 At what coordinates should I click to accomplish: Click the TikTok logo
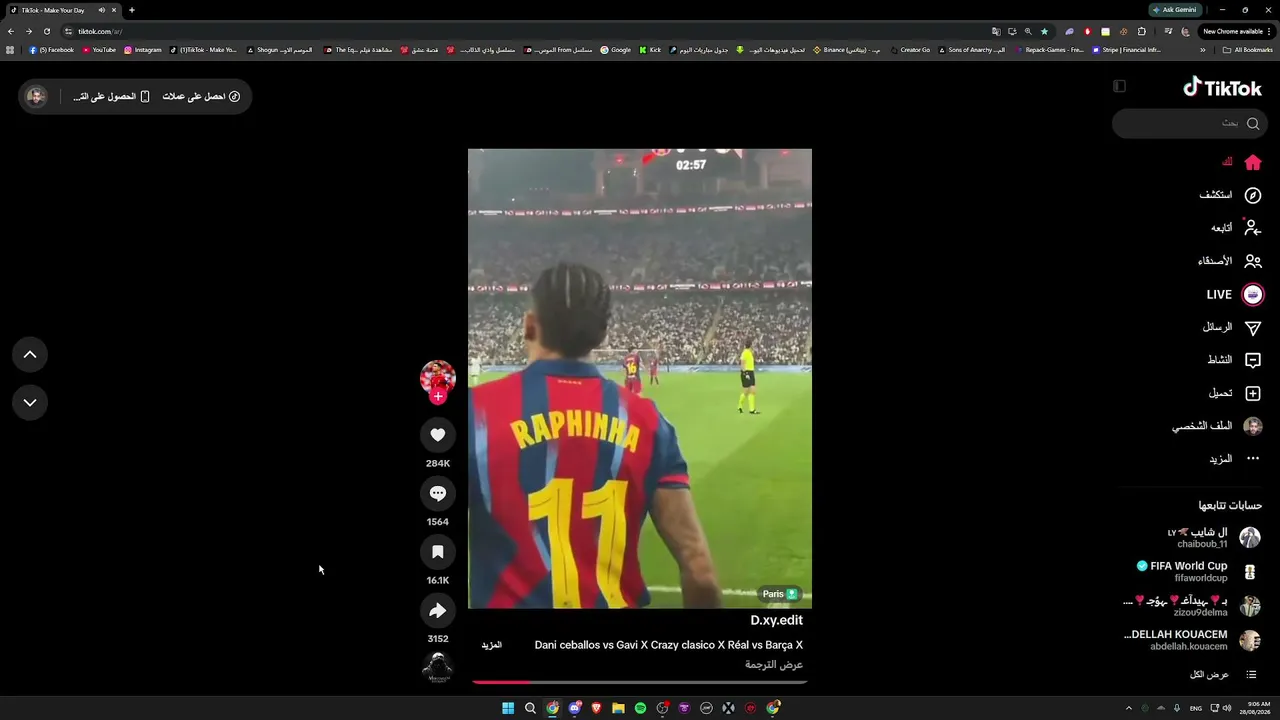tap(1222, 88)
